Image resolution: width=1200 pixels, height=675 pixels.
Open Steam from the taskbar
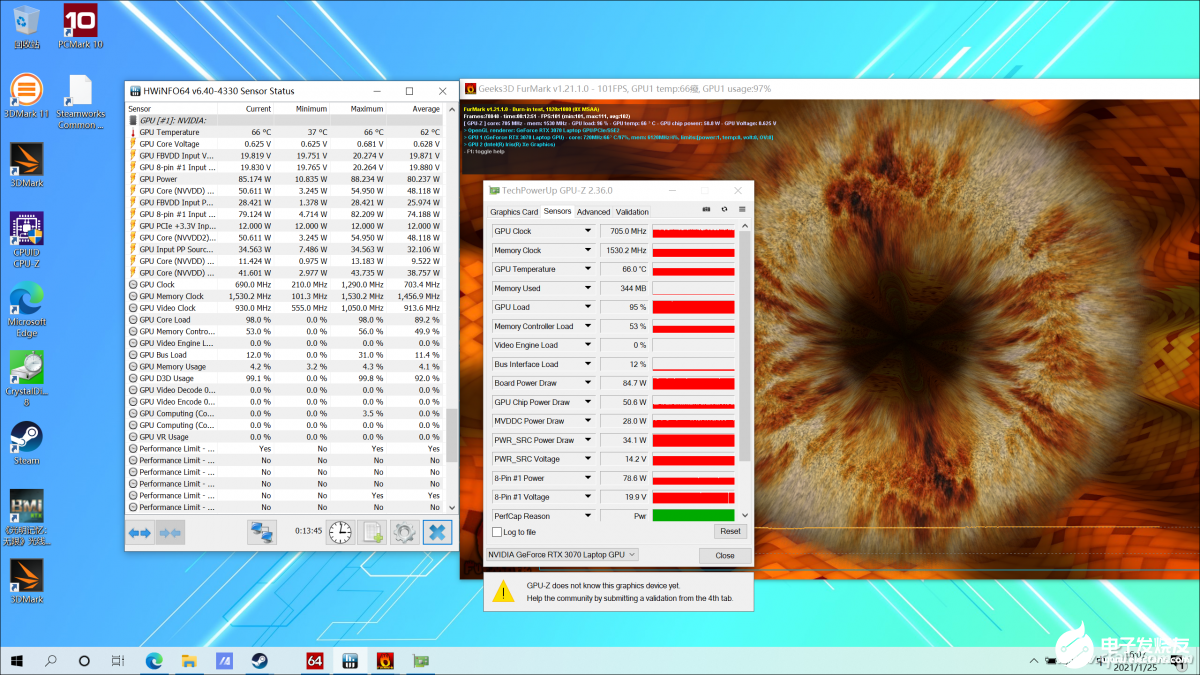[259, 660]
